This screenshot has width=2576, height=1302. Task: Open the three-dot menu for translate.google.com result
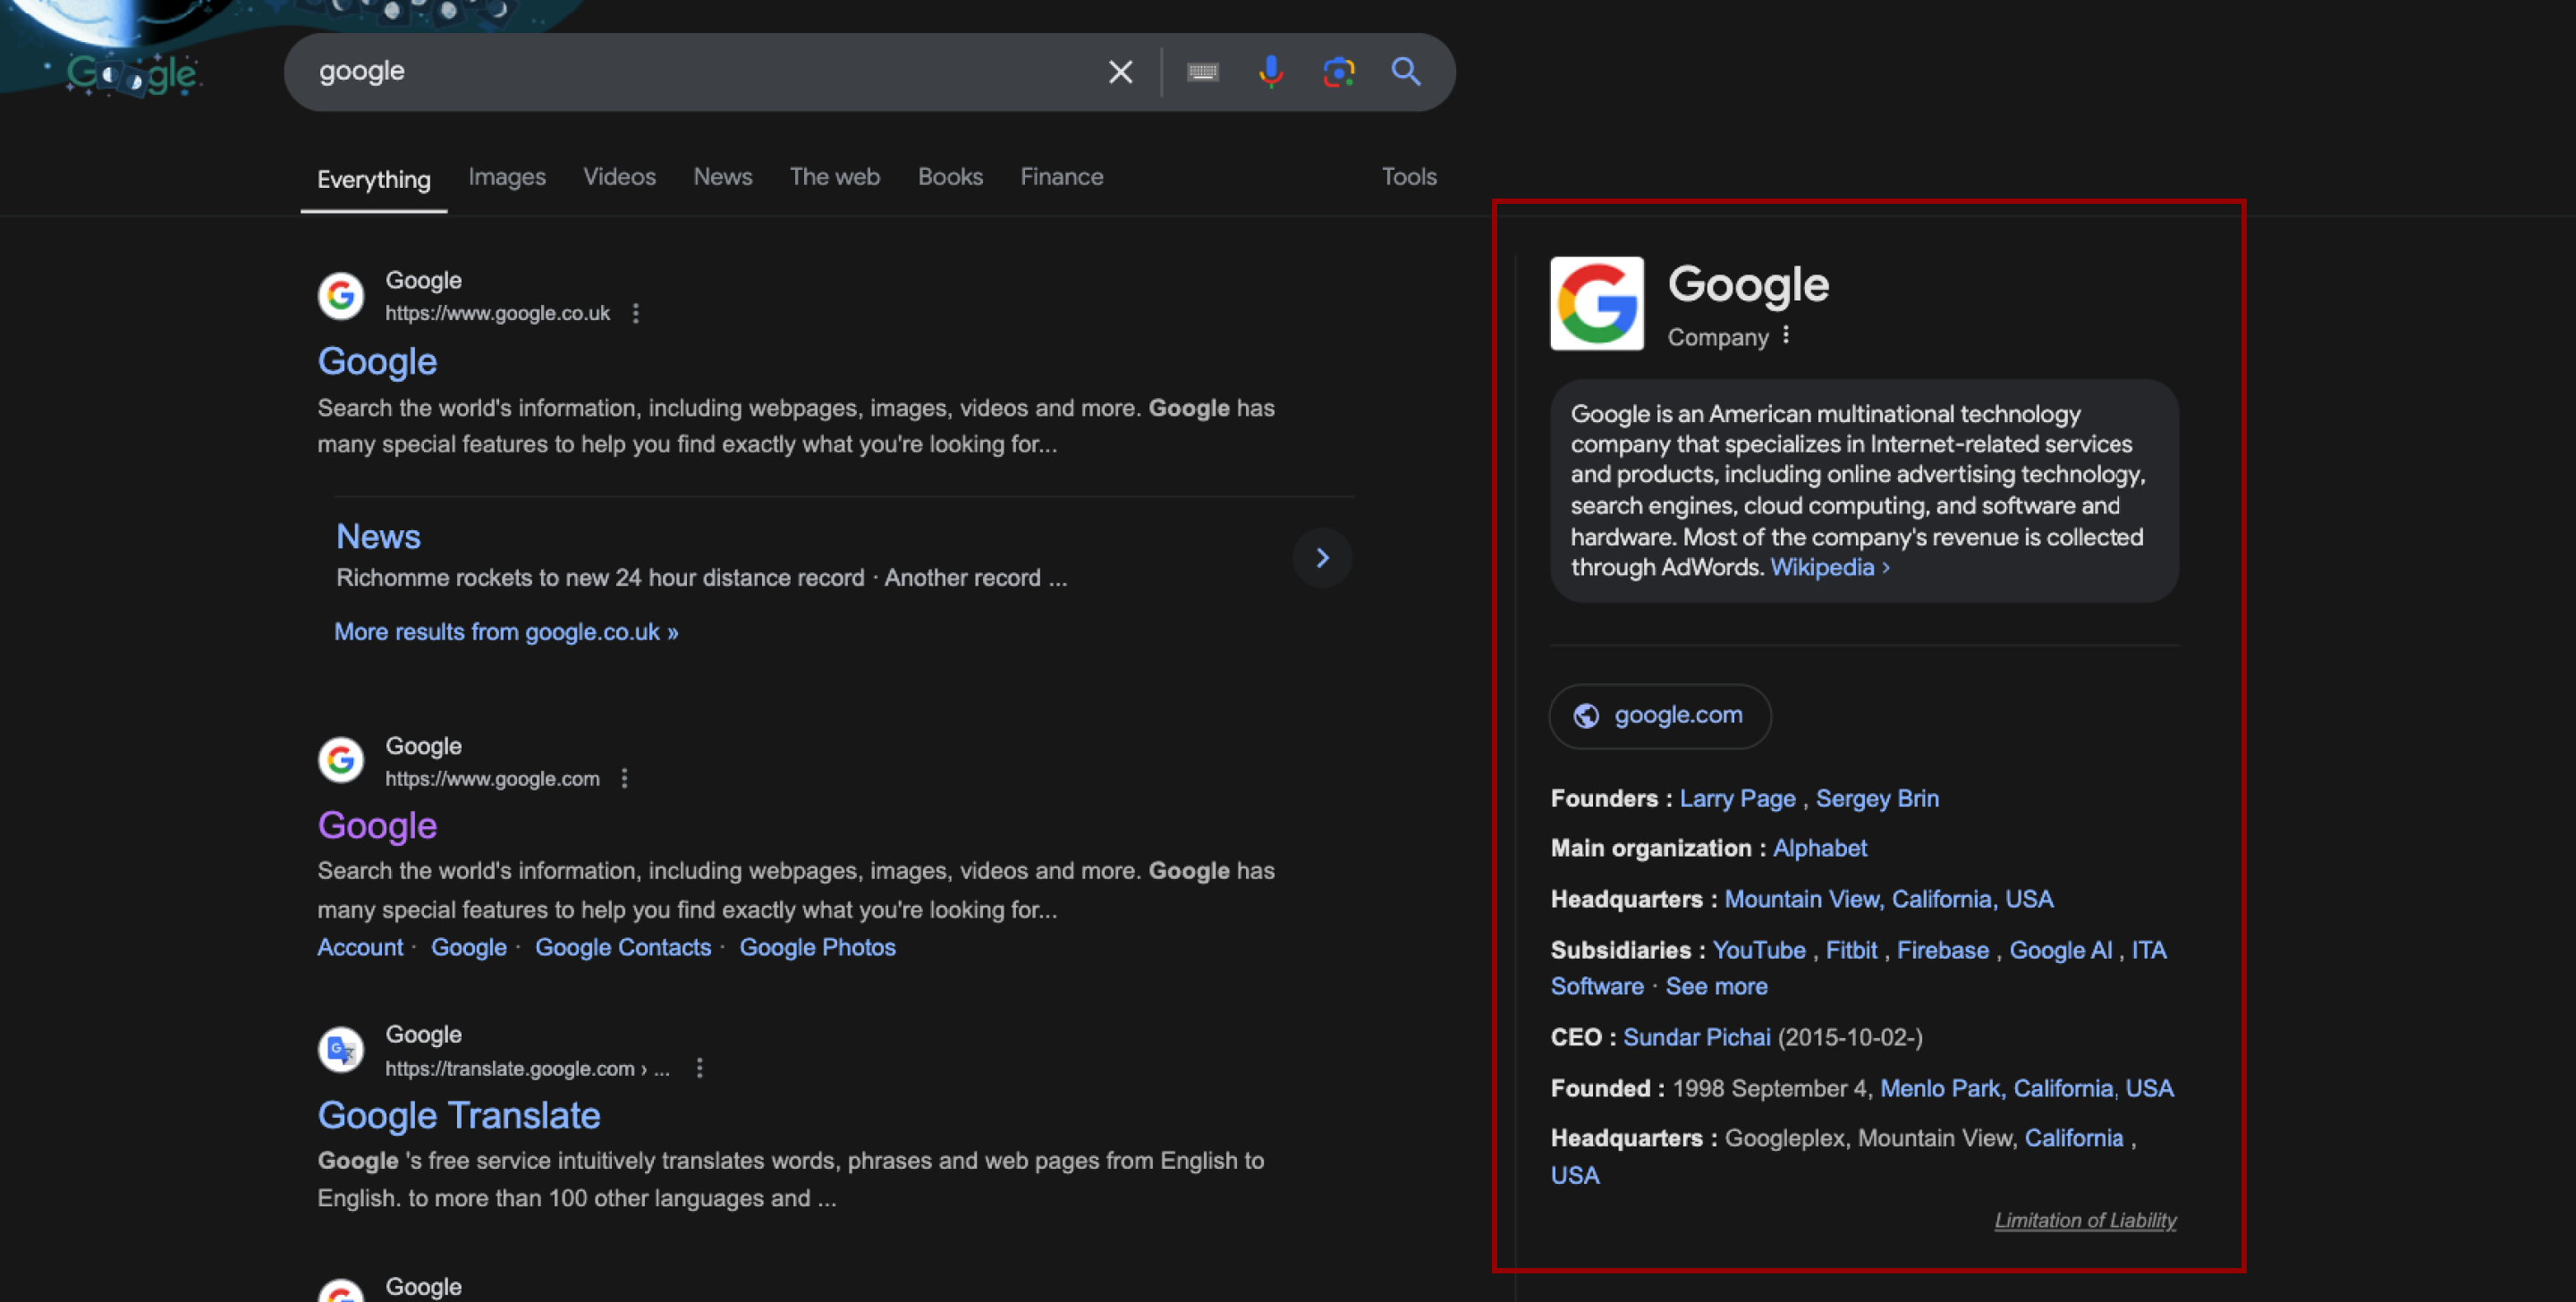(699, 1069)
